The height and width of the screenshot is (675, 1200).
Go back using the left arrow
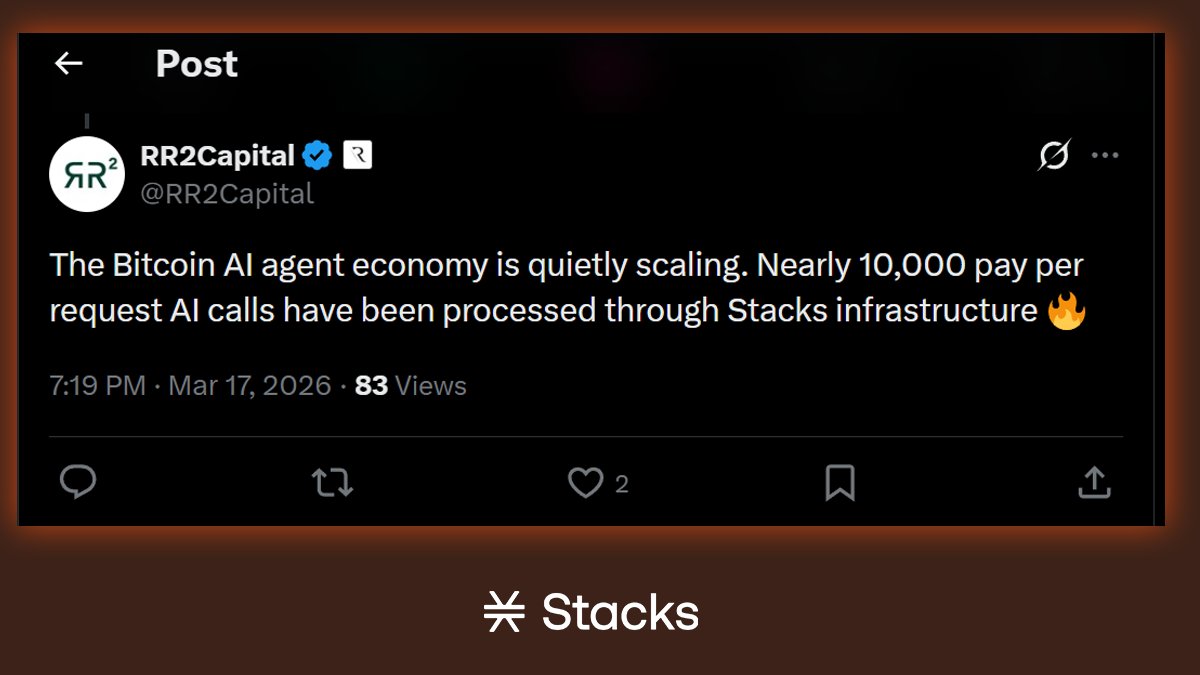click(68, 64)
